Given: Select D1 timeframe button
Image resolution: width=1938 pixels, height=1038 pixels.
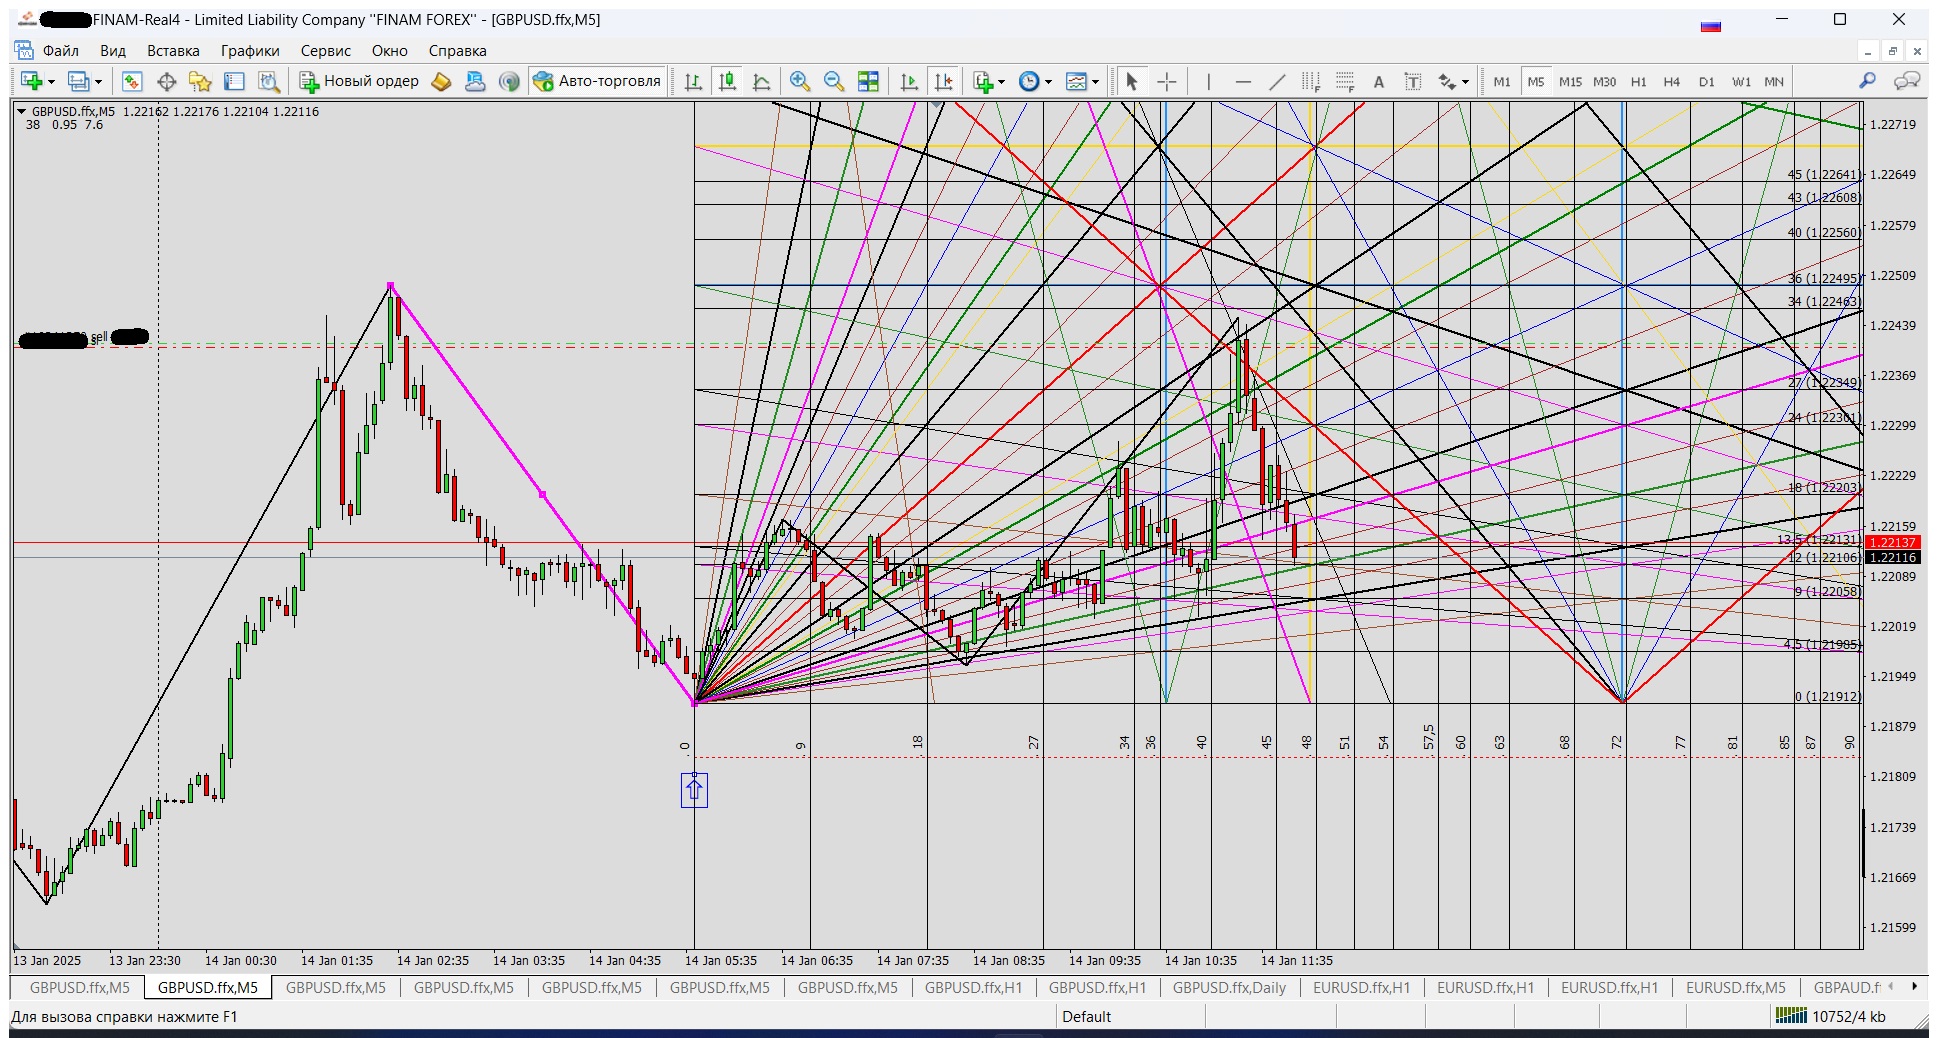Looking at the screenshot, I should pos(1706,82).
